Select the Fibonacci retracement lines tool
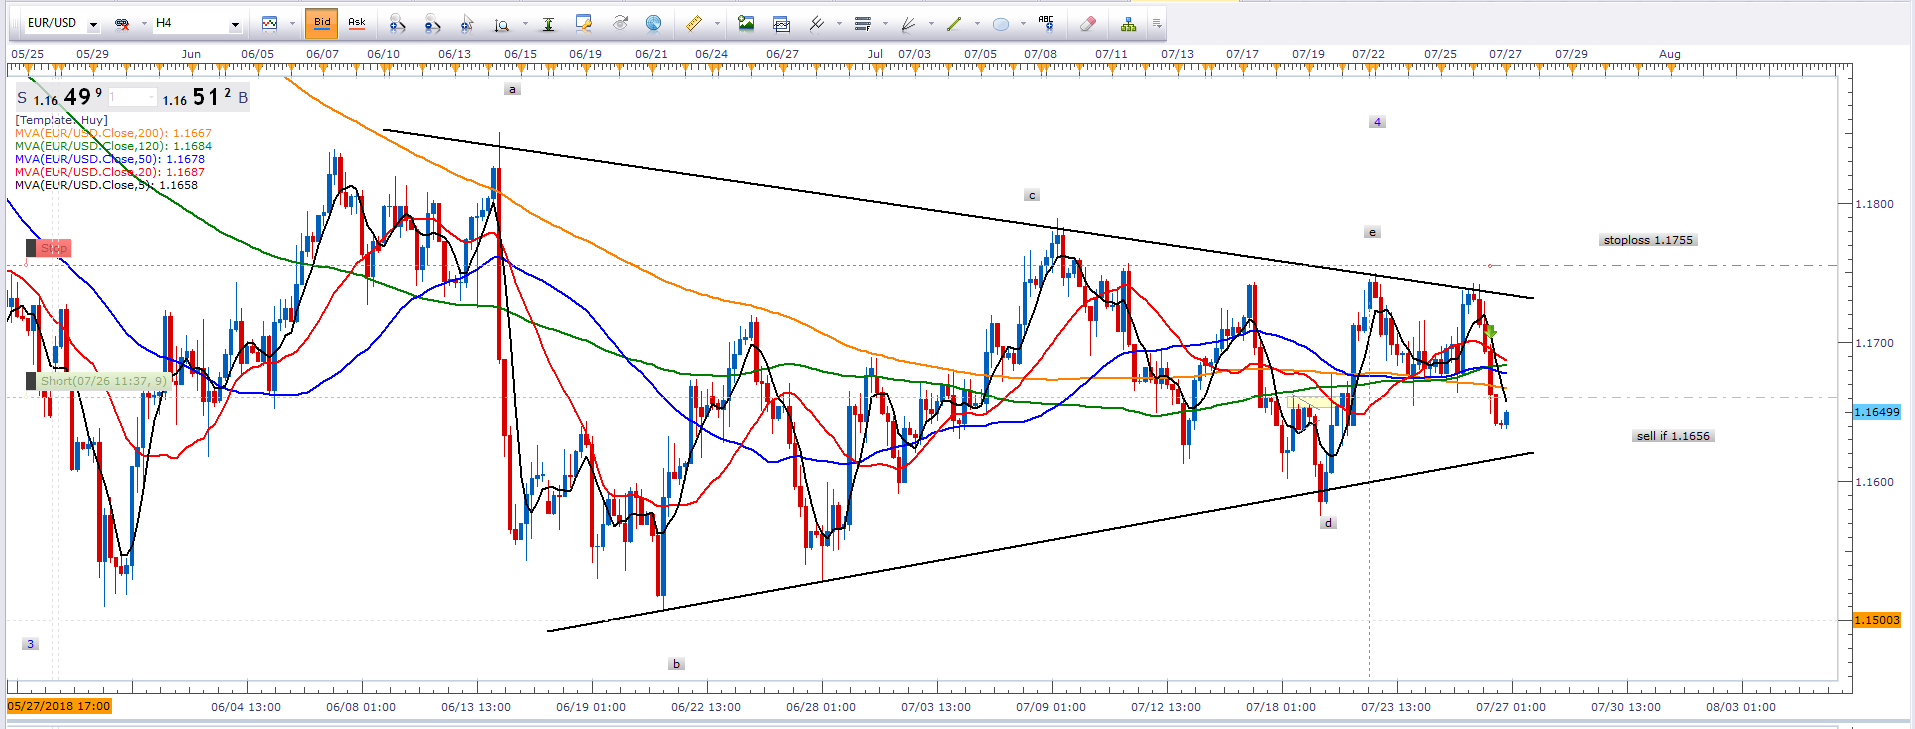 [863, 23]
